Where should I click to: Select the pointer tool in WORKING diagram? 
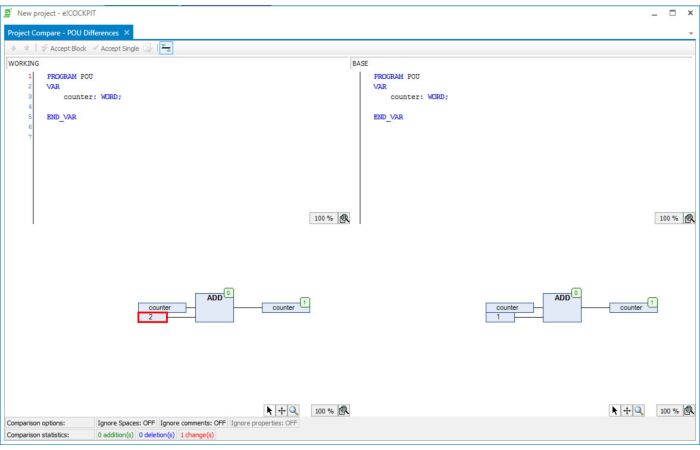tap(268, 410)
